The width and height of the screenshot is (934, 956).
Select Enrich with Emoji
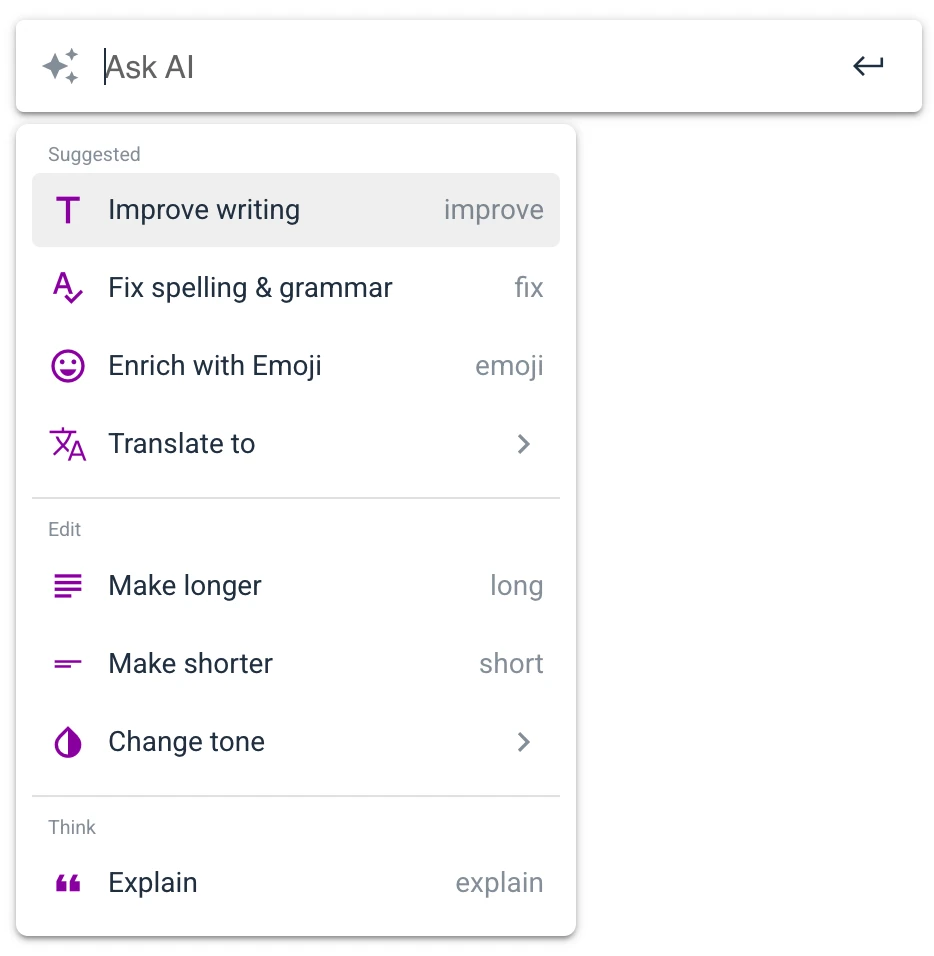click(x=296, y=366)
